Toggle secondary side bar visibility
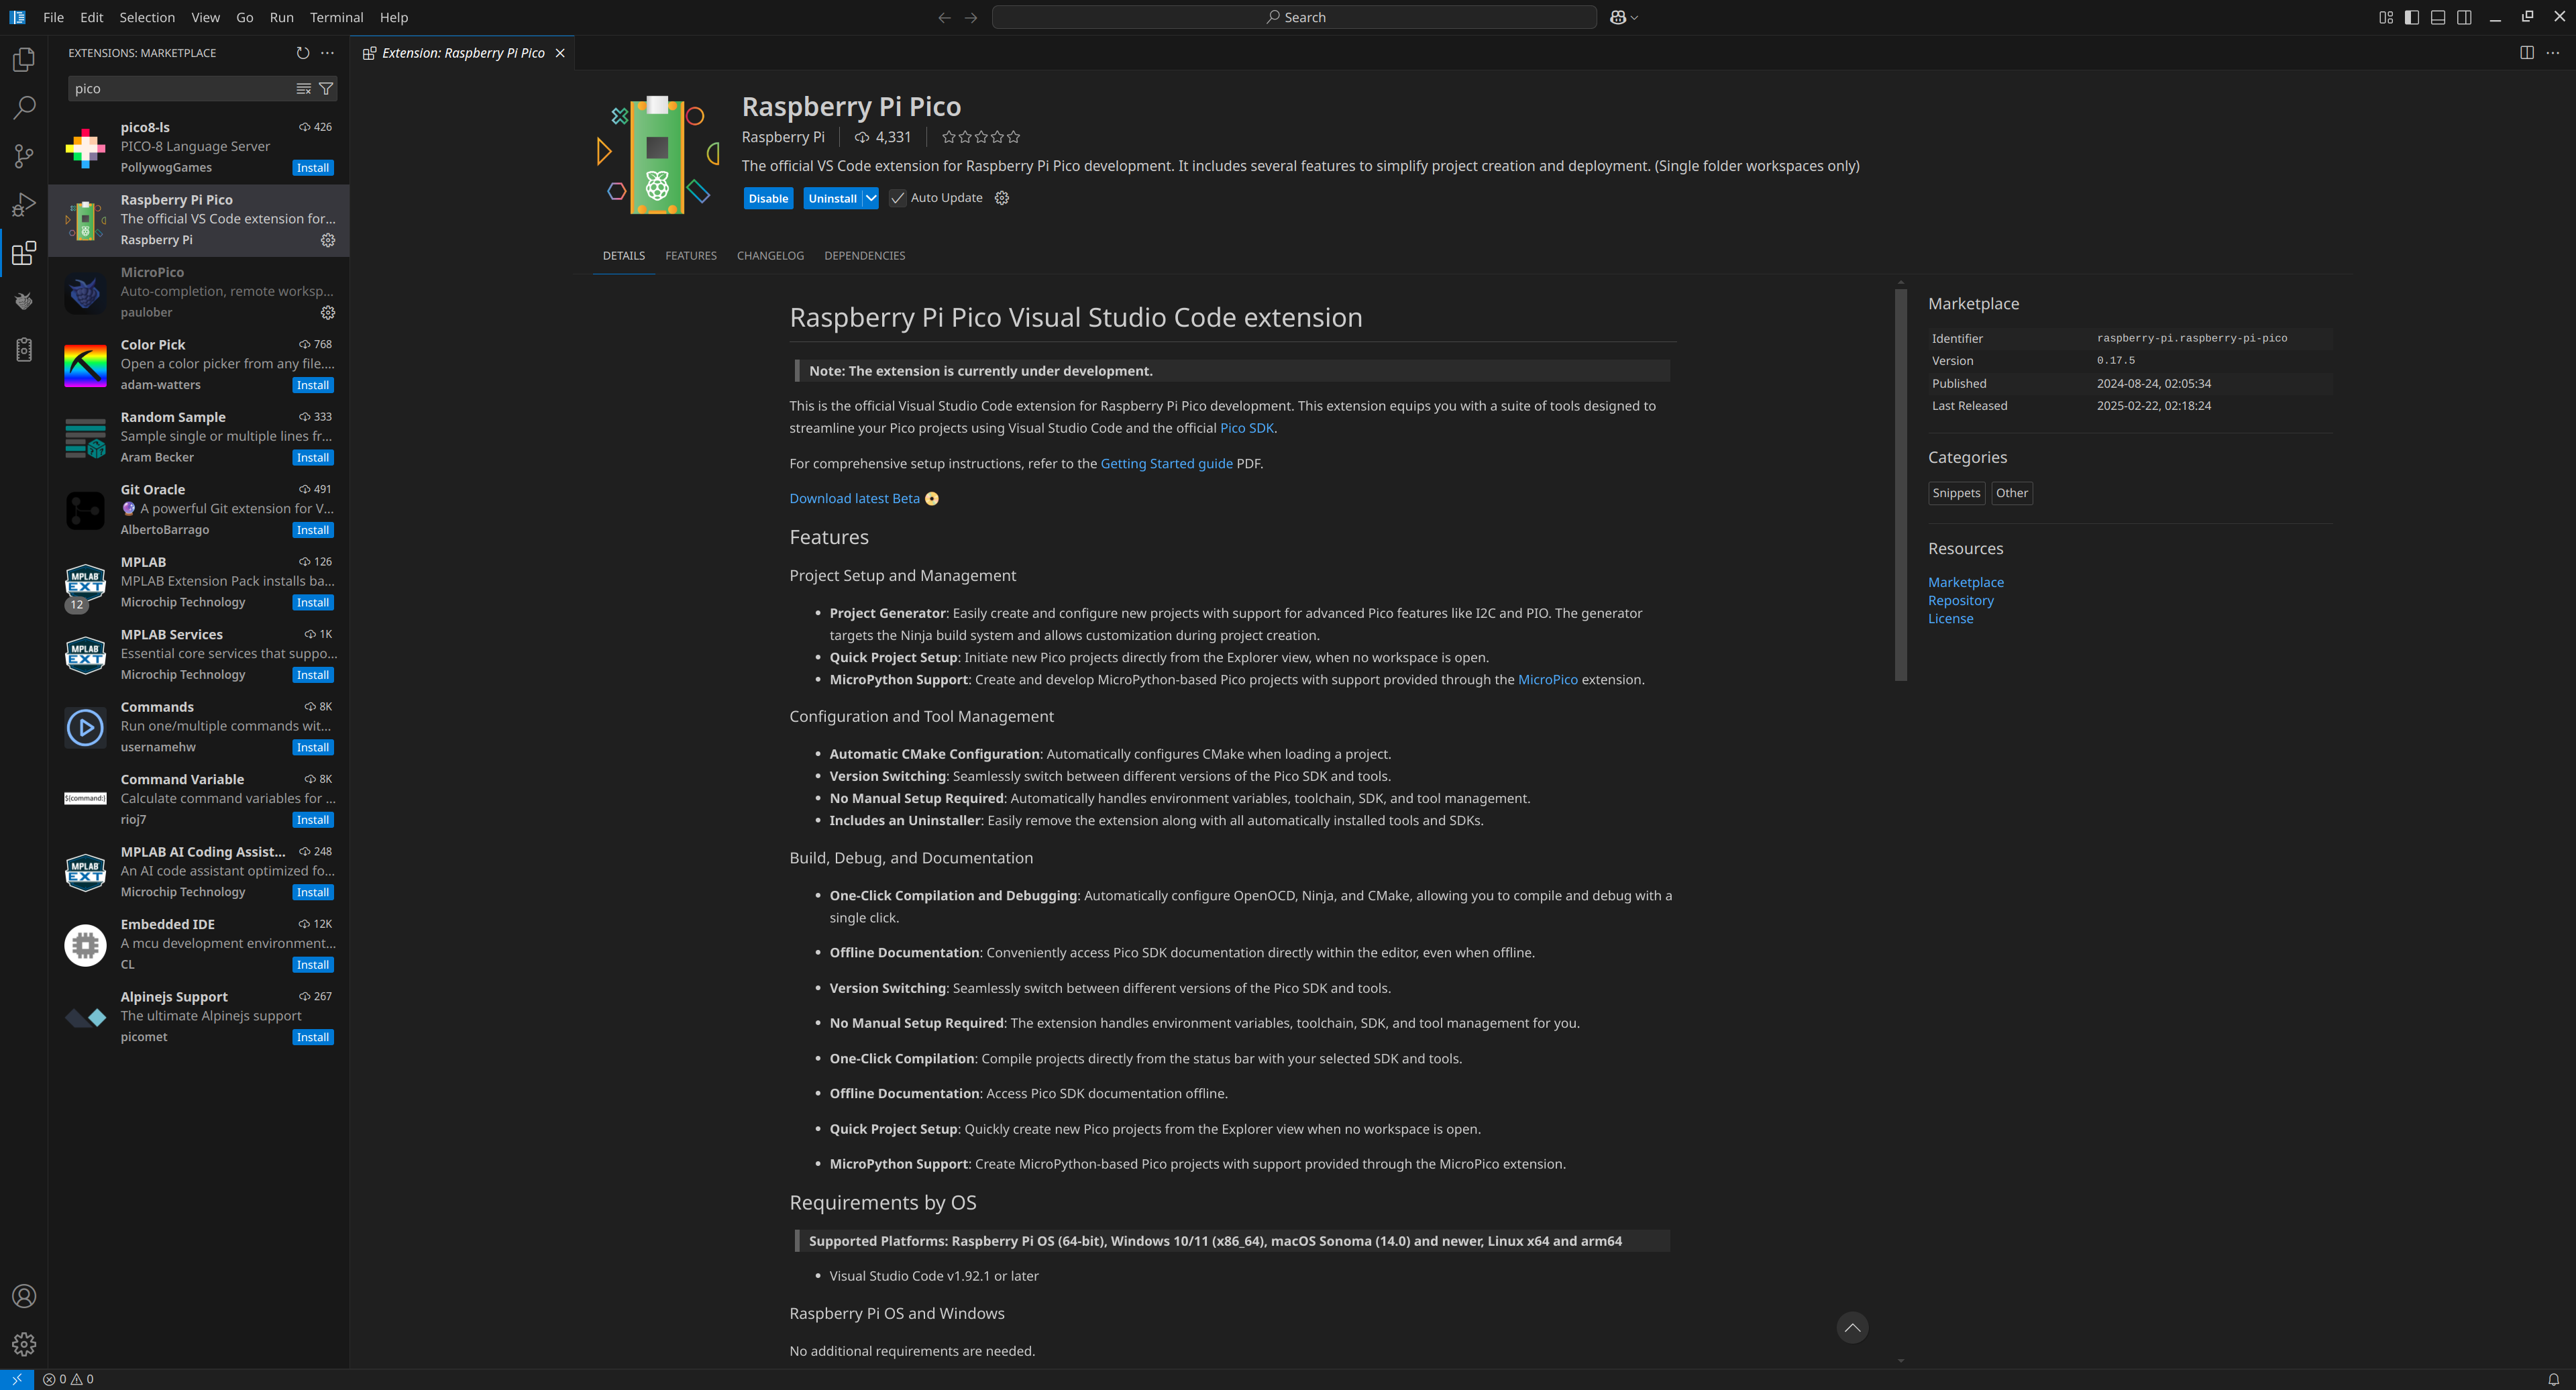Viewport: 2576px width, 1390px height. point(2464,17)
